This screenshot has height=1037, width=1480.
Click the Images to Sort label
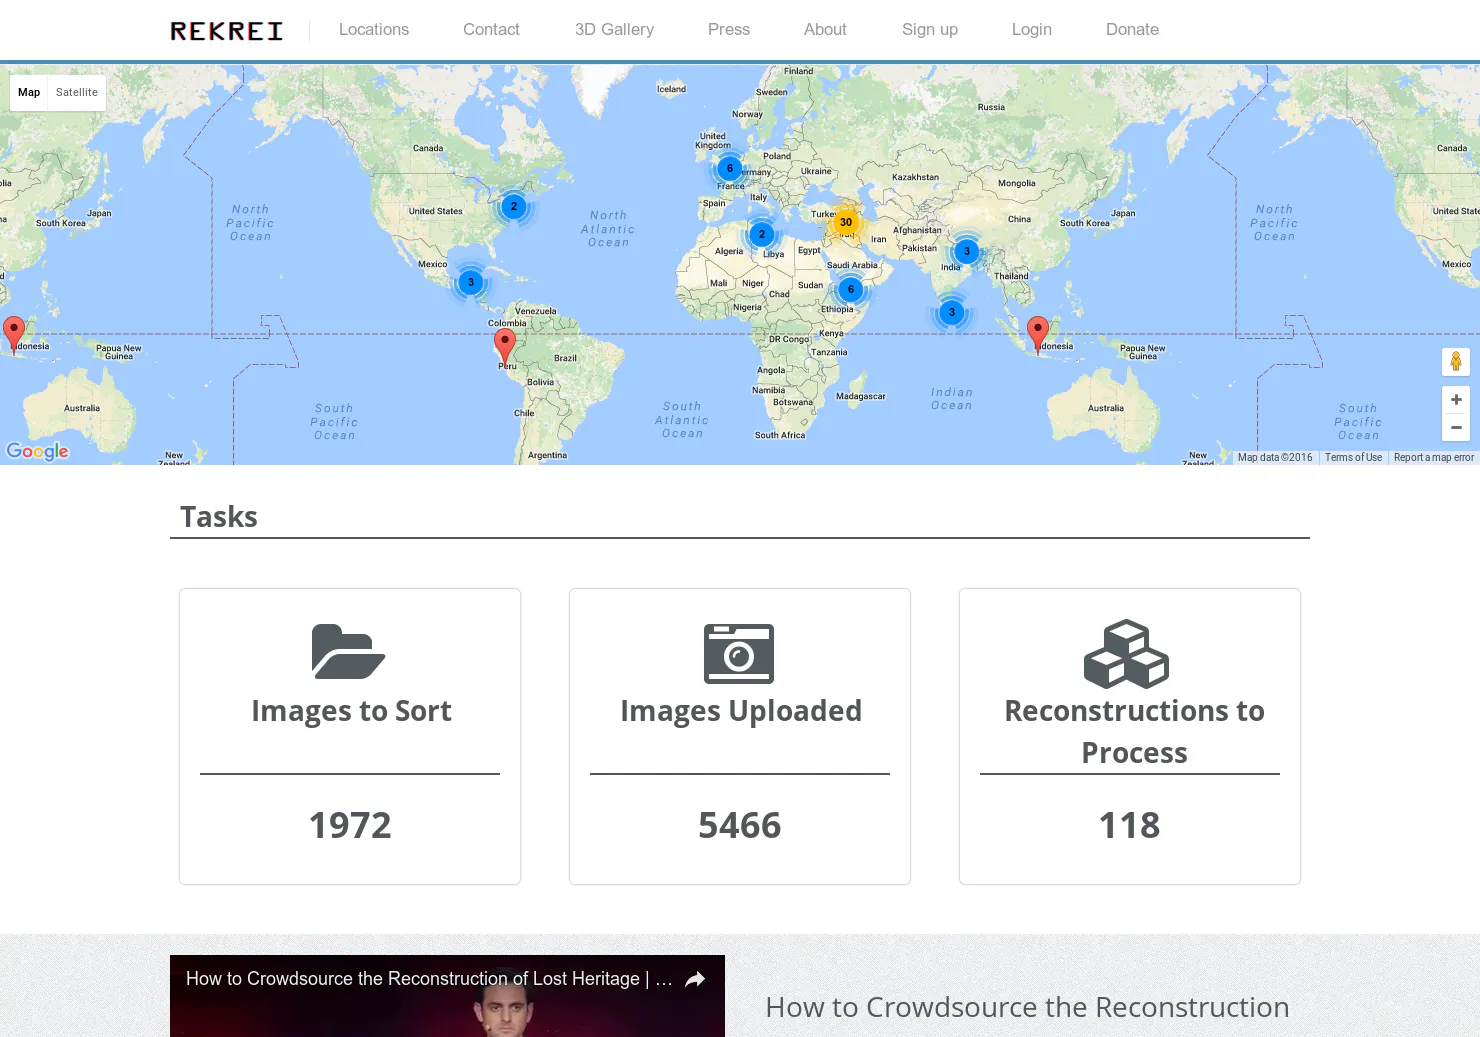(351, 711)
